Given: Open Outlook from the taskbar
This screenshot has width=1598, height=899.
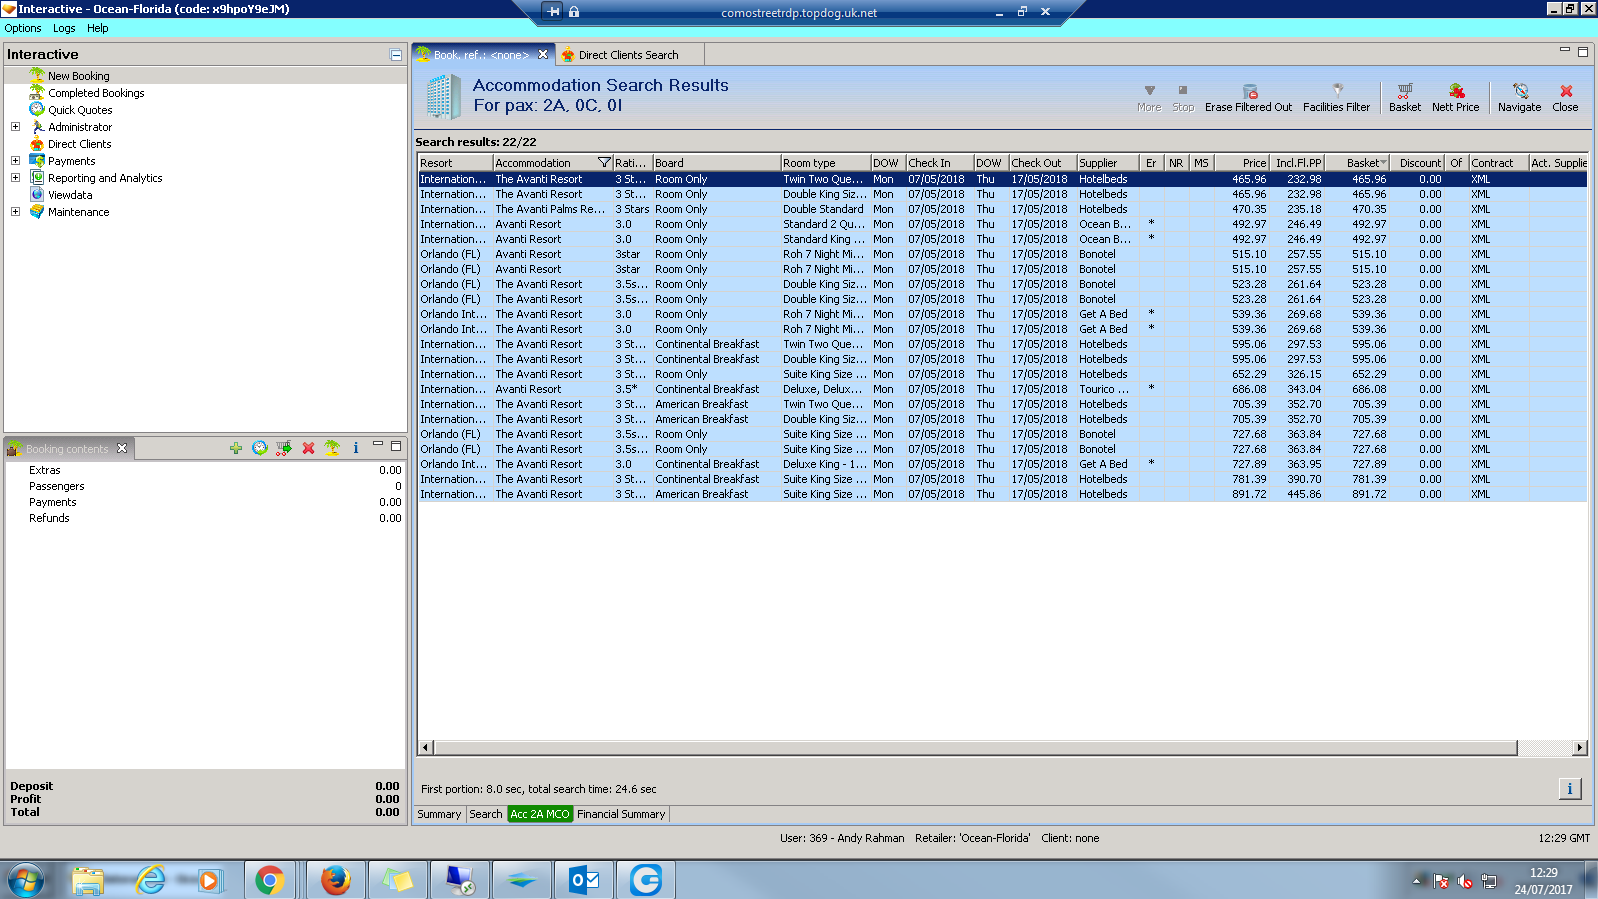Looking at the screenshot, I should (584, 880).
